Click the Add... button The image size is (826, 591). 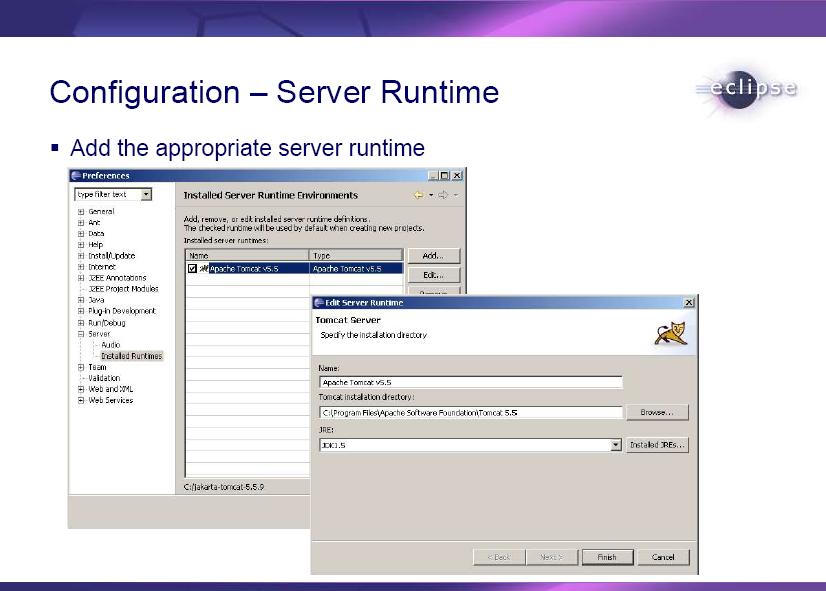point(434,256)
